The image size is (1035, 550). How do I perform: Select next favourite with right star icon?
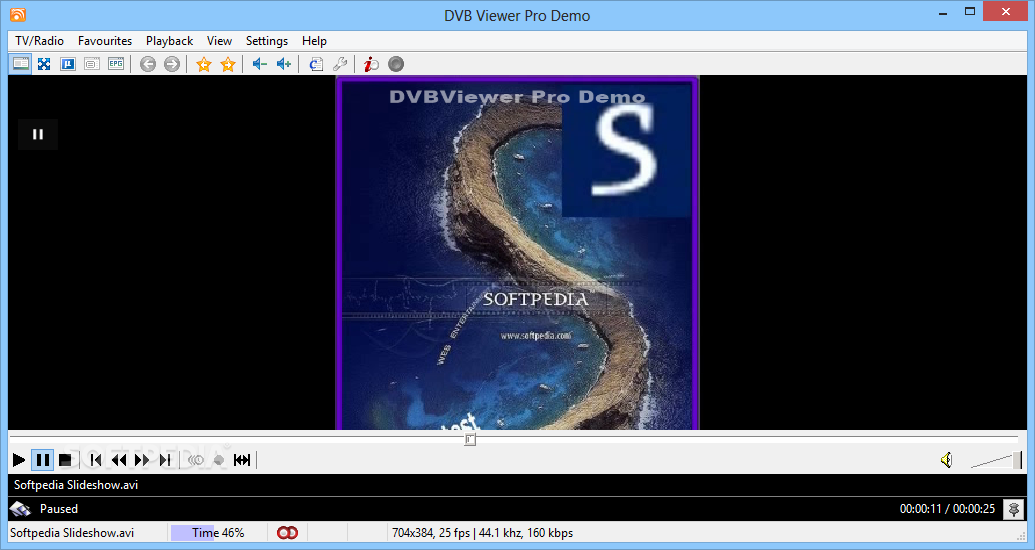[x=228, y=64]
